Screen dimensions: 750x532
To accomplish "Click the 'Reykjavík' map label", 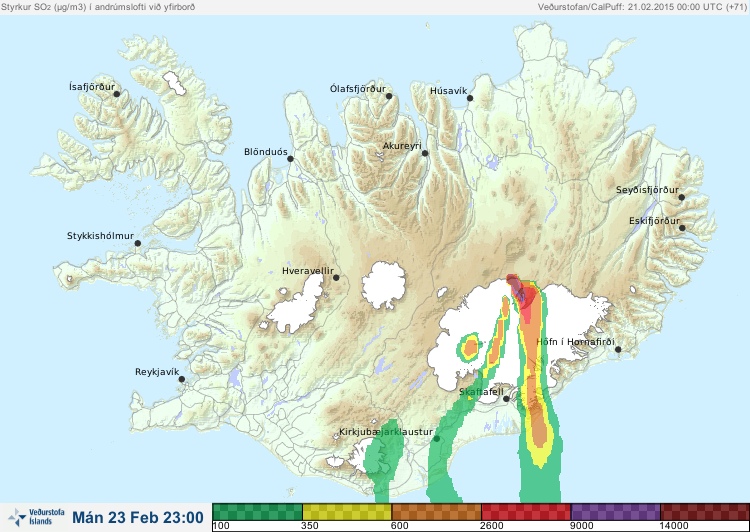I will (157, 372).
